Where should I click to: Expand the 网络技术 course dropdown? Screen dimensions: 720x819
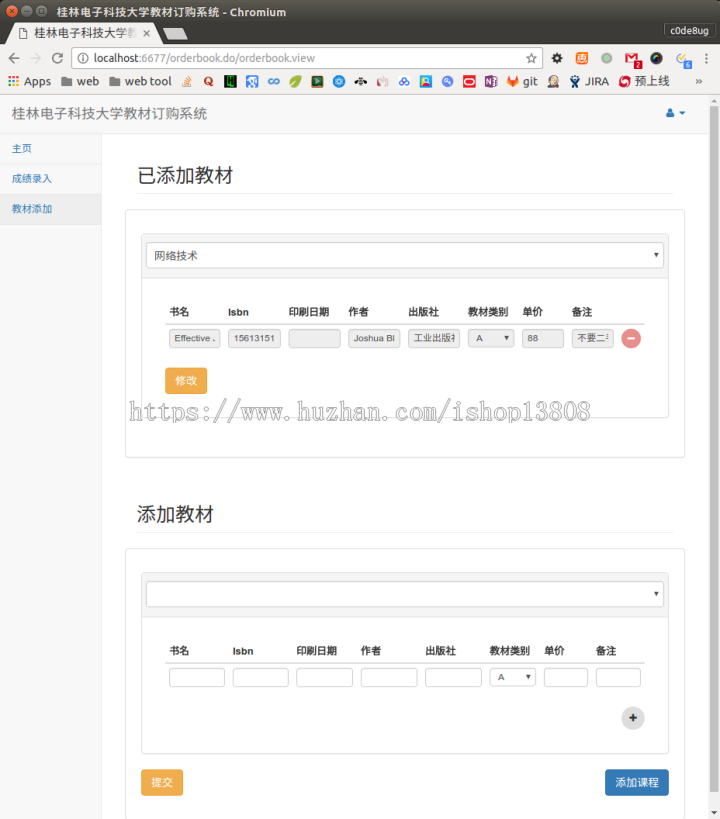click(404, 255)
